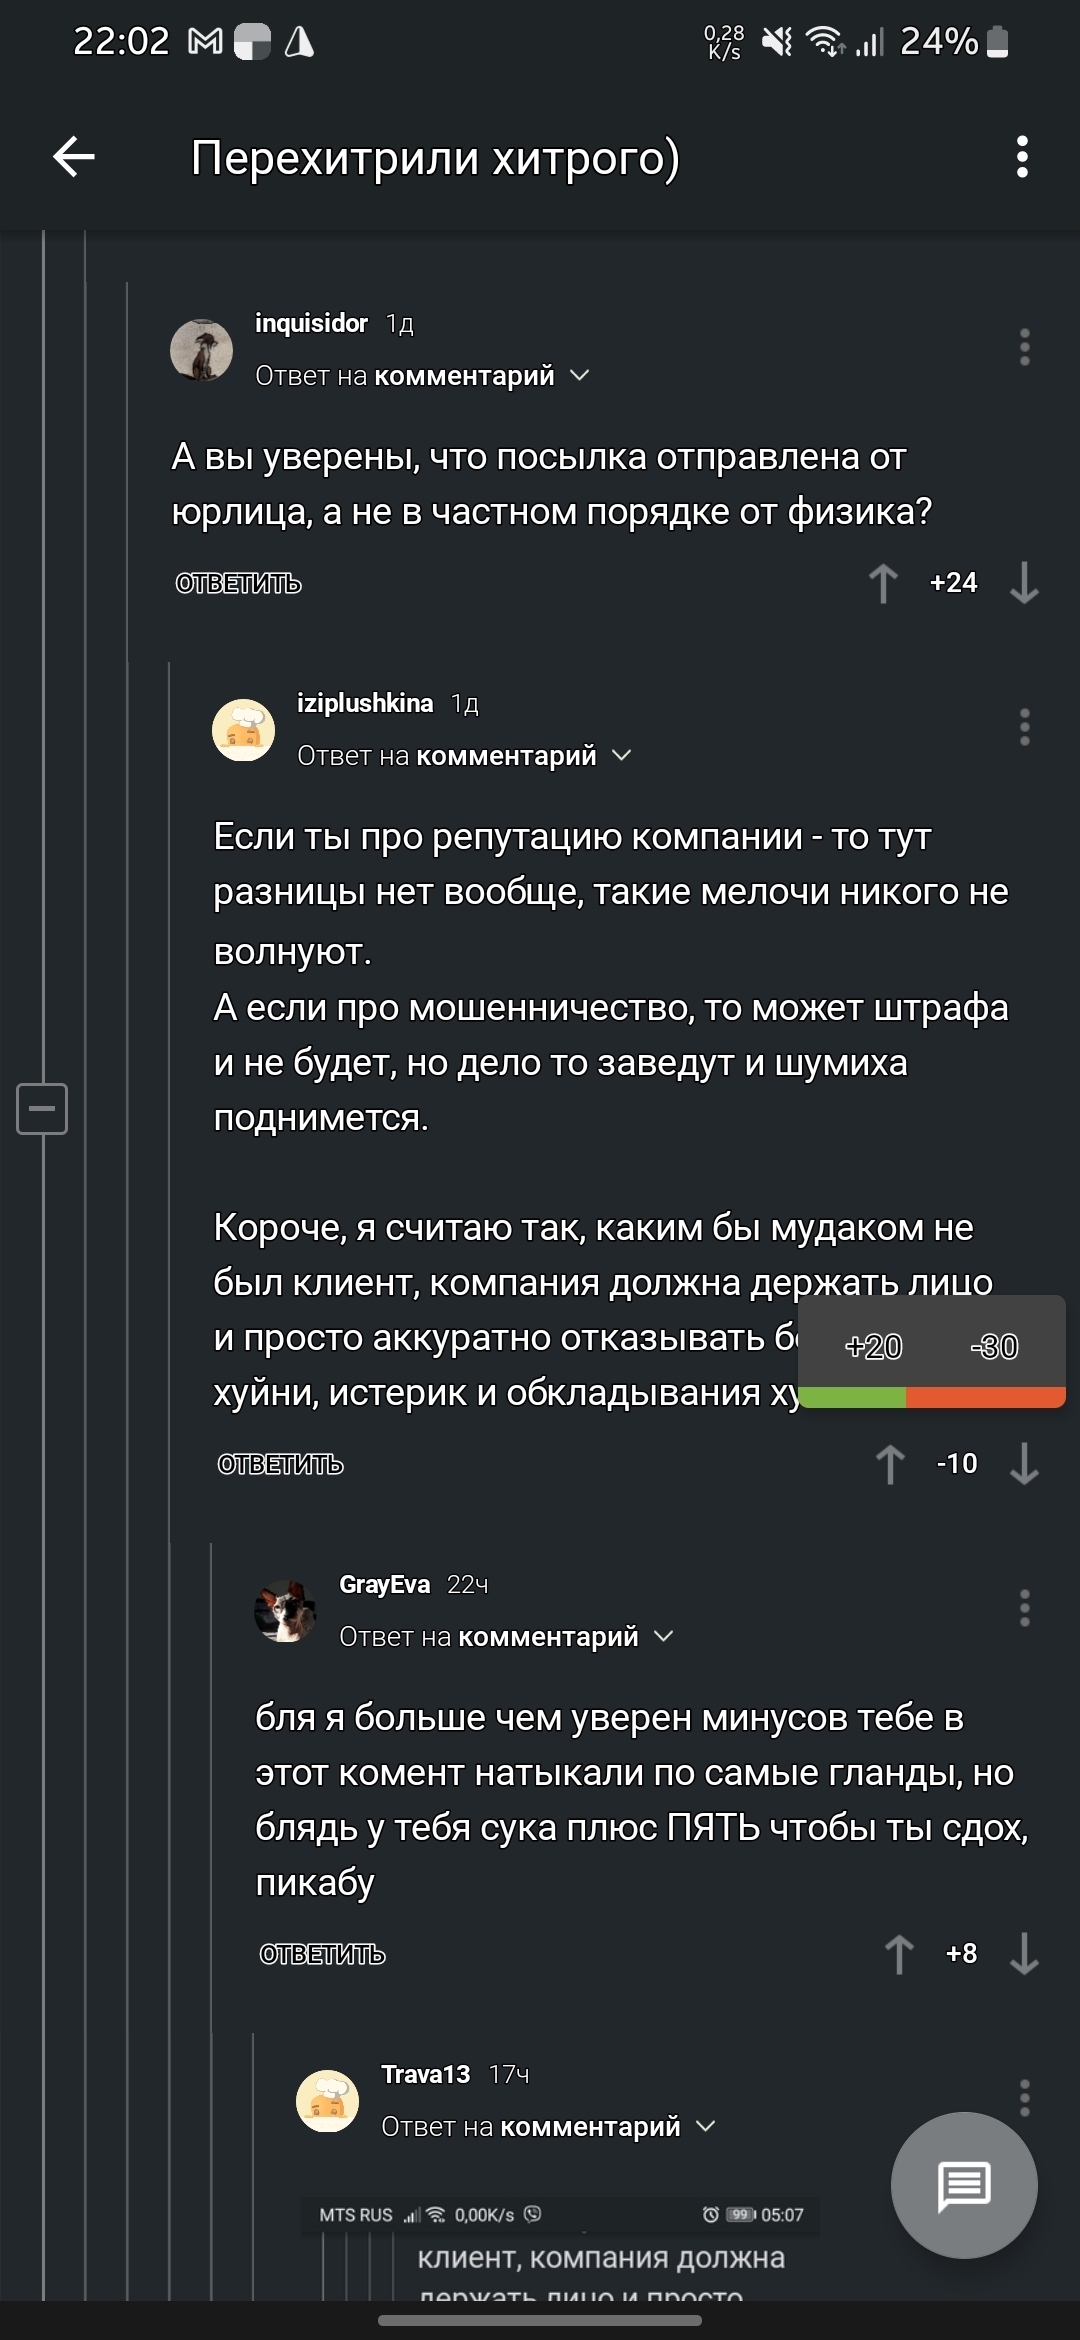The image size is (1080, 2340).
Task: Collapse the comment thread with minus box
Action: tap(42, 1108)
